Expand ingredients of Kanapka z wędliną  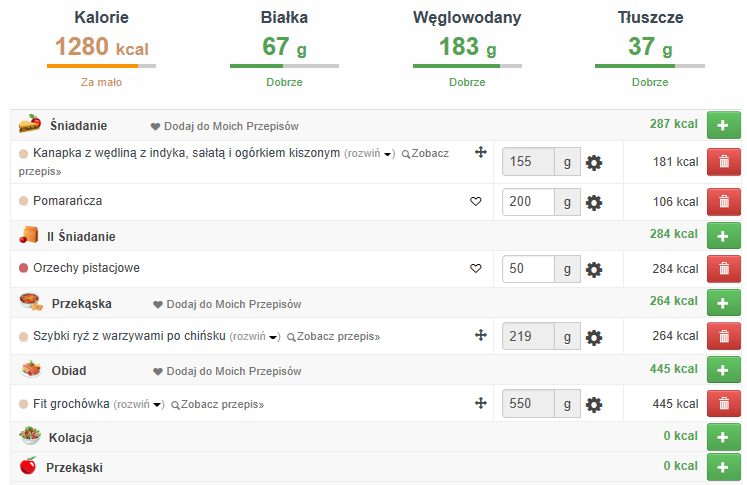(x=369, y=154)
